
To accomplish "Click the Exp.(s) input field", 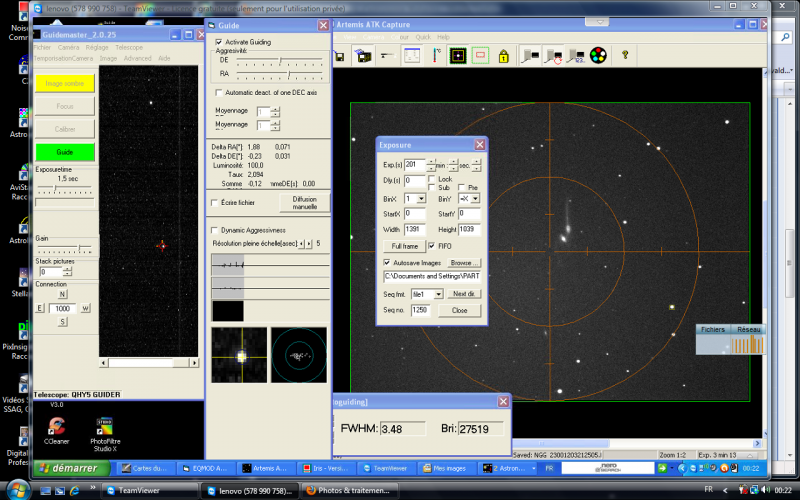I will point(414,165).
